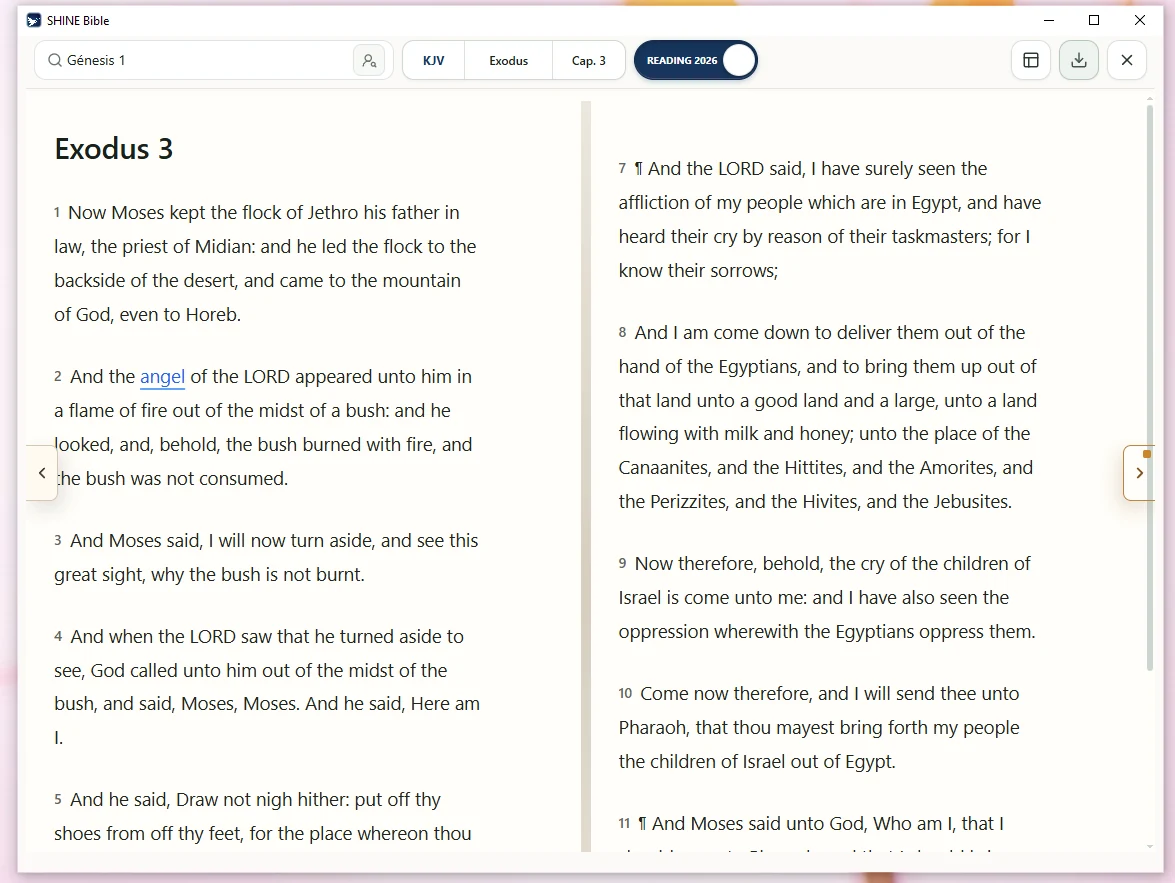Viewport: 1175px width, 883px height.
Task: Open the KJV translation selector
Action: coord(434,61)
